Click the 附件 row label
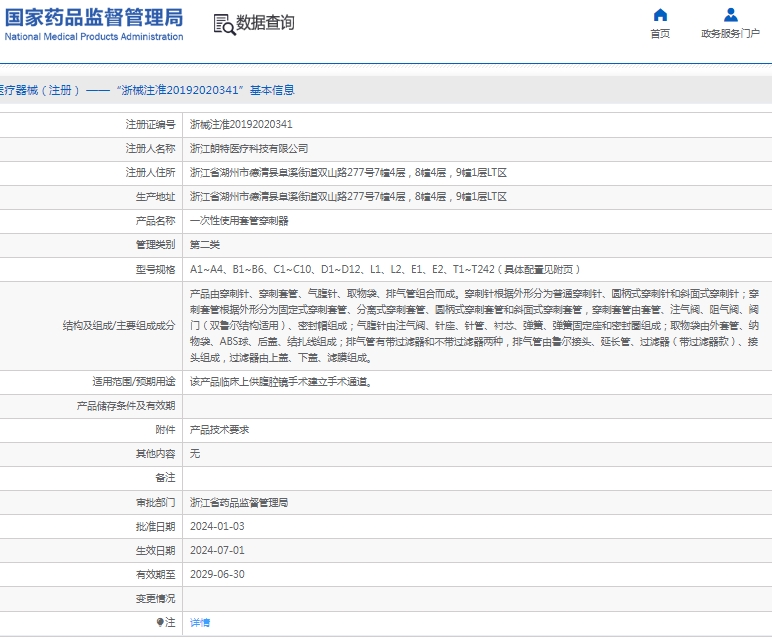The height and width of the screenshot is (639, 772). pyautogui.click(x=165, y=430)
